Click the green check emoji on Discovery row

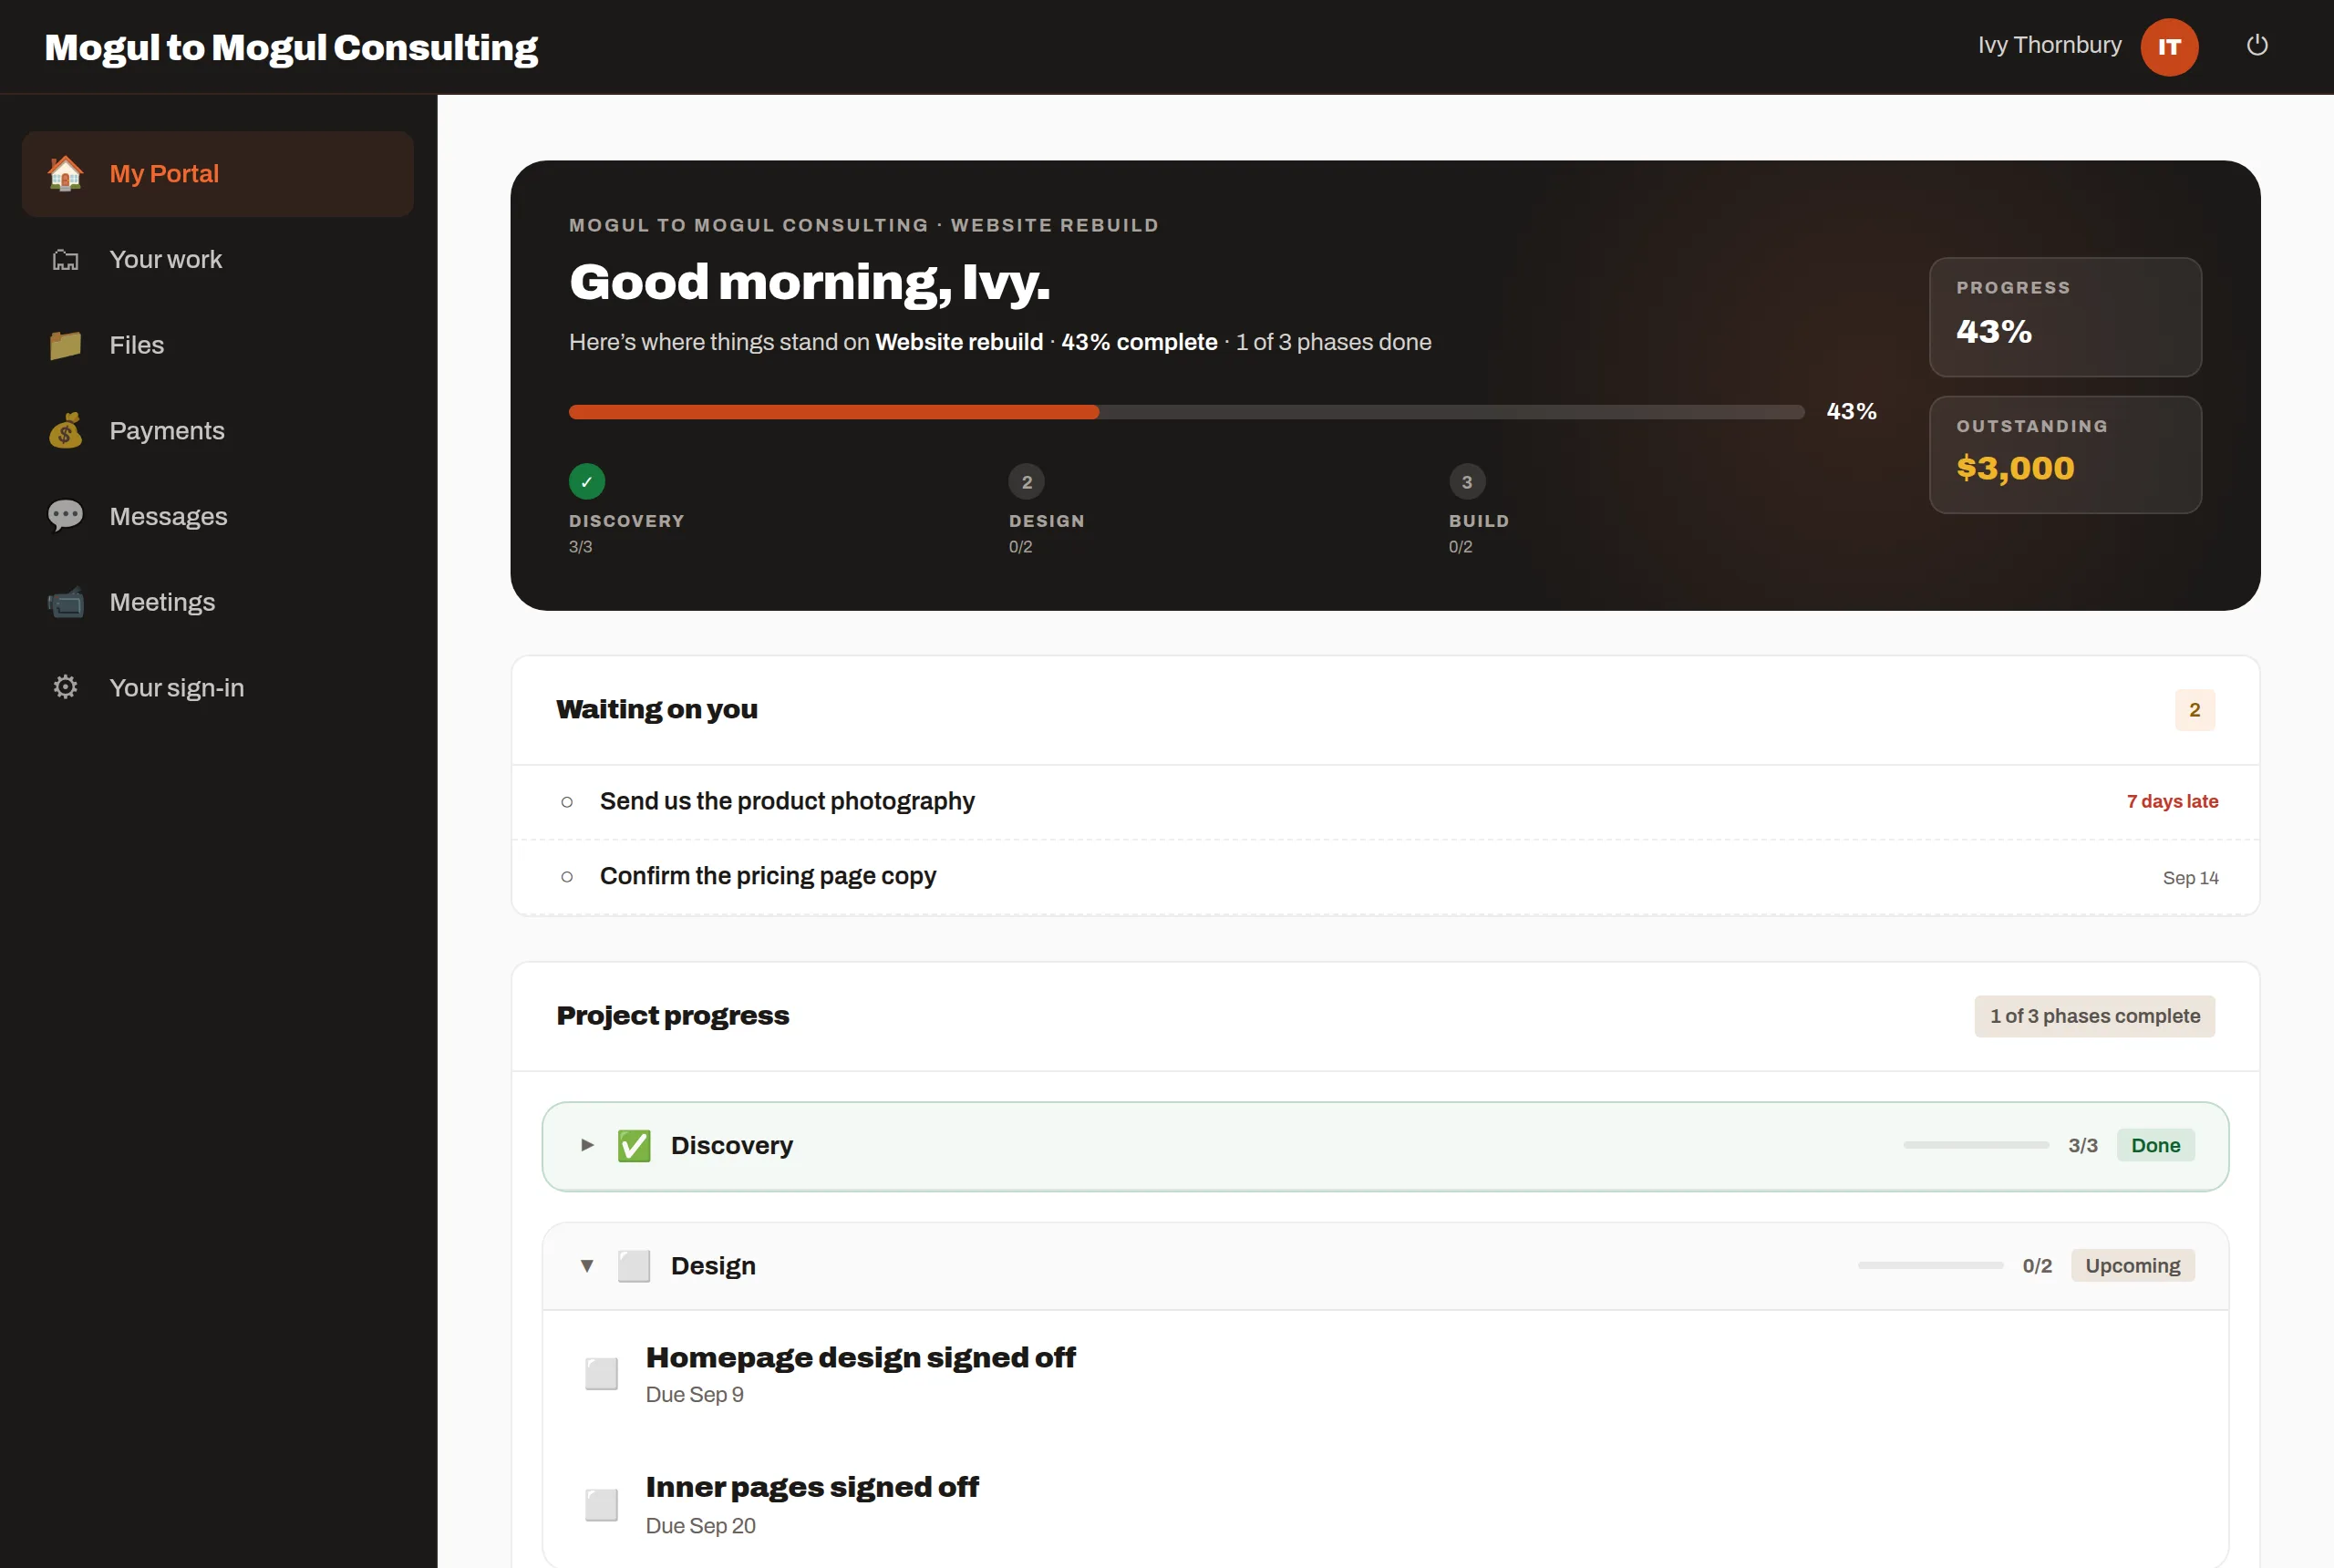634,1145
